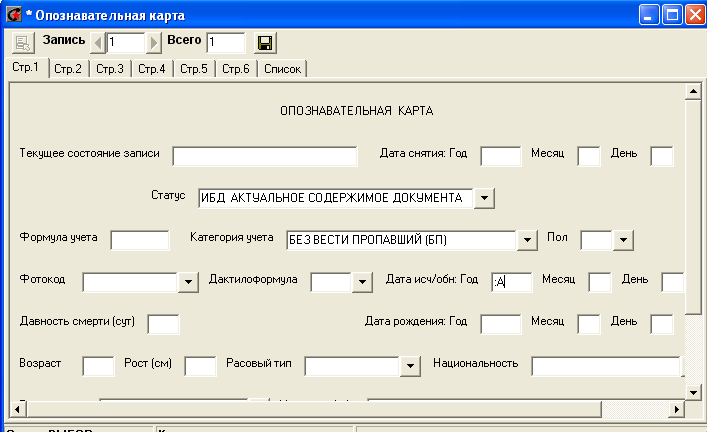Click the Дата снятия День field
This screenshot has height=432, width=707.
(661, 156)
